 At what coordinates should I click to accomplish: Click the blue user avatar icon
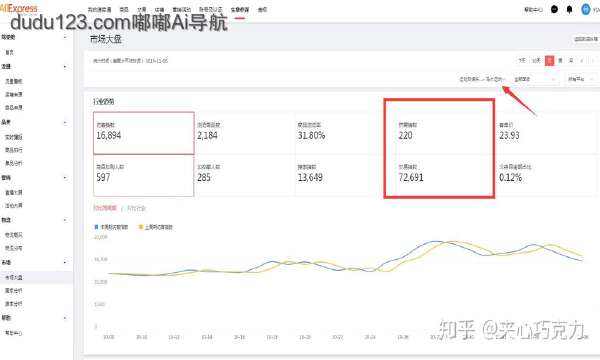point(585,9)
